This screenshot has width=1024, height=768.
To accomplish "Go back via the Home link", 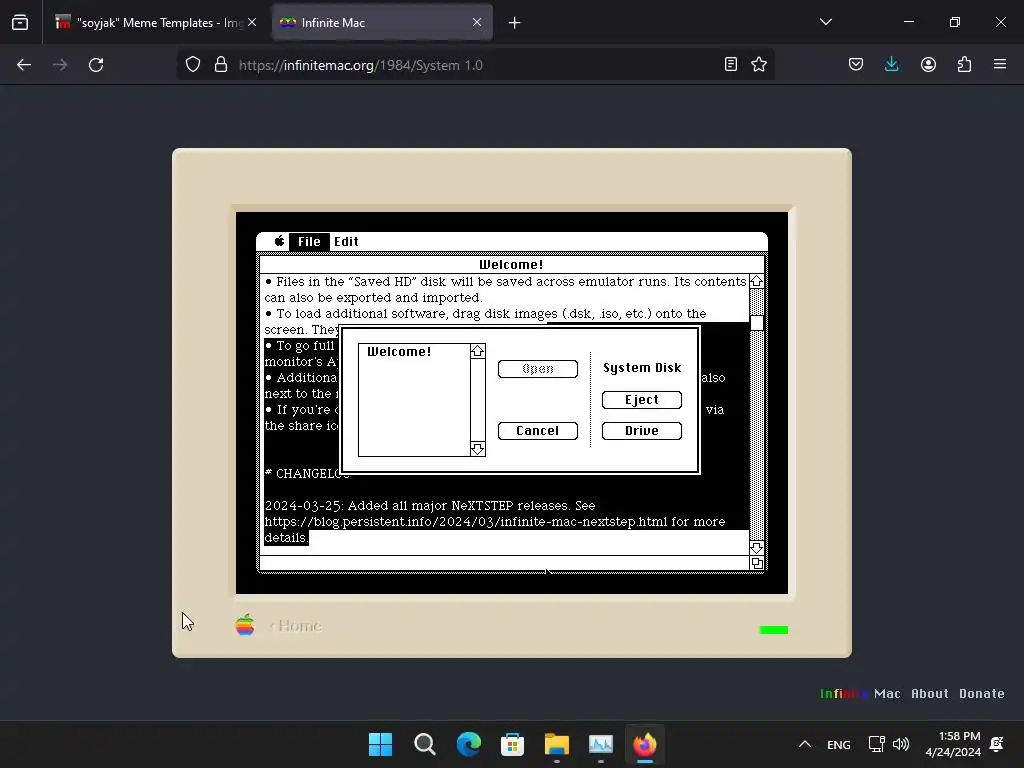I will pyautogui.click(x=296, y=626).
